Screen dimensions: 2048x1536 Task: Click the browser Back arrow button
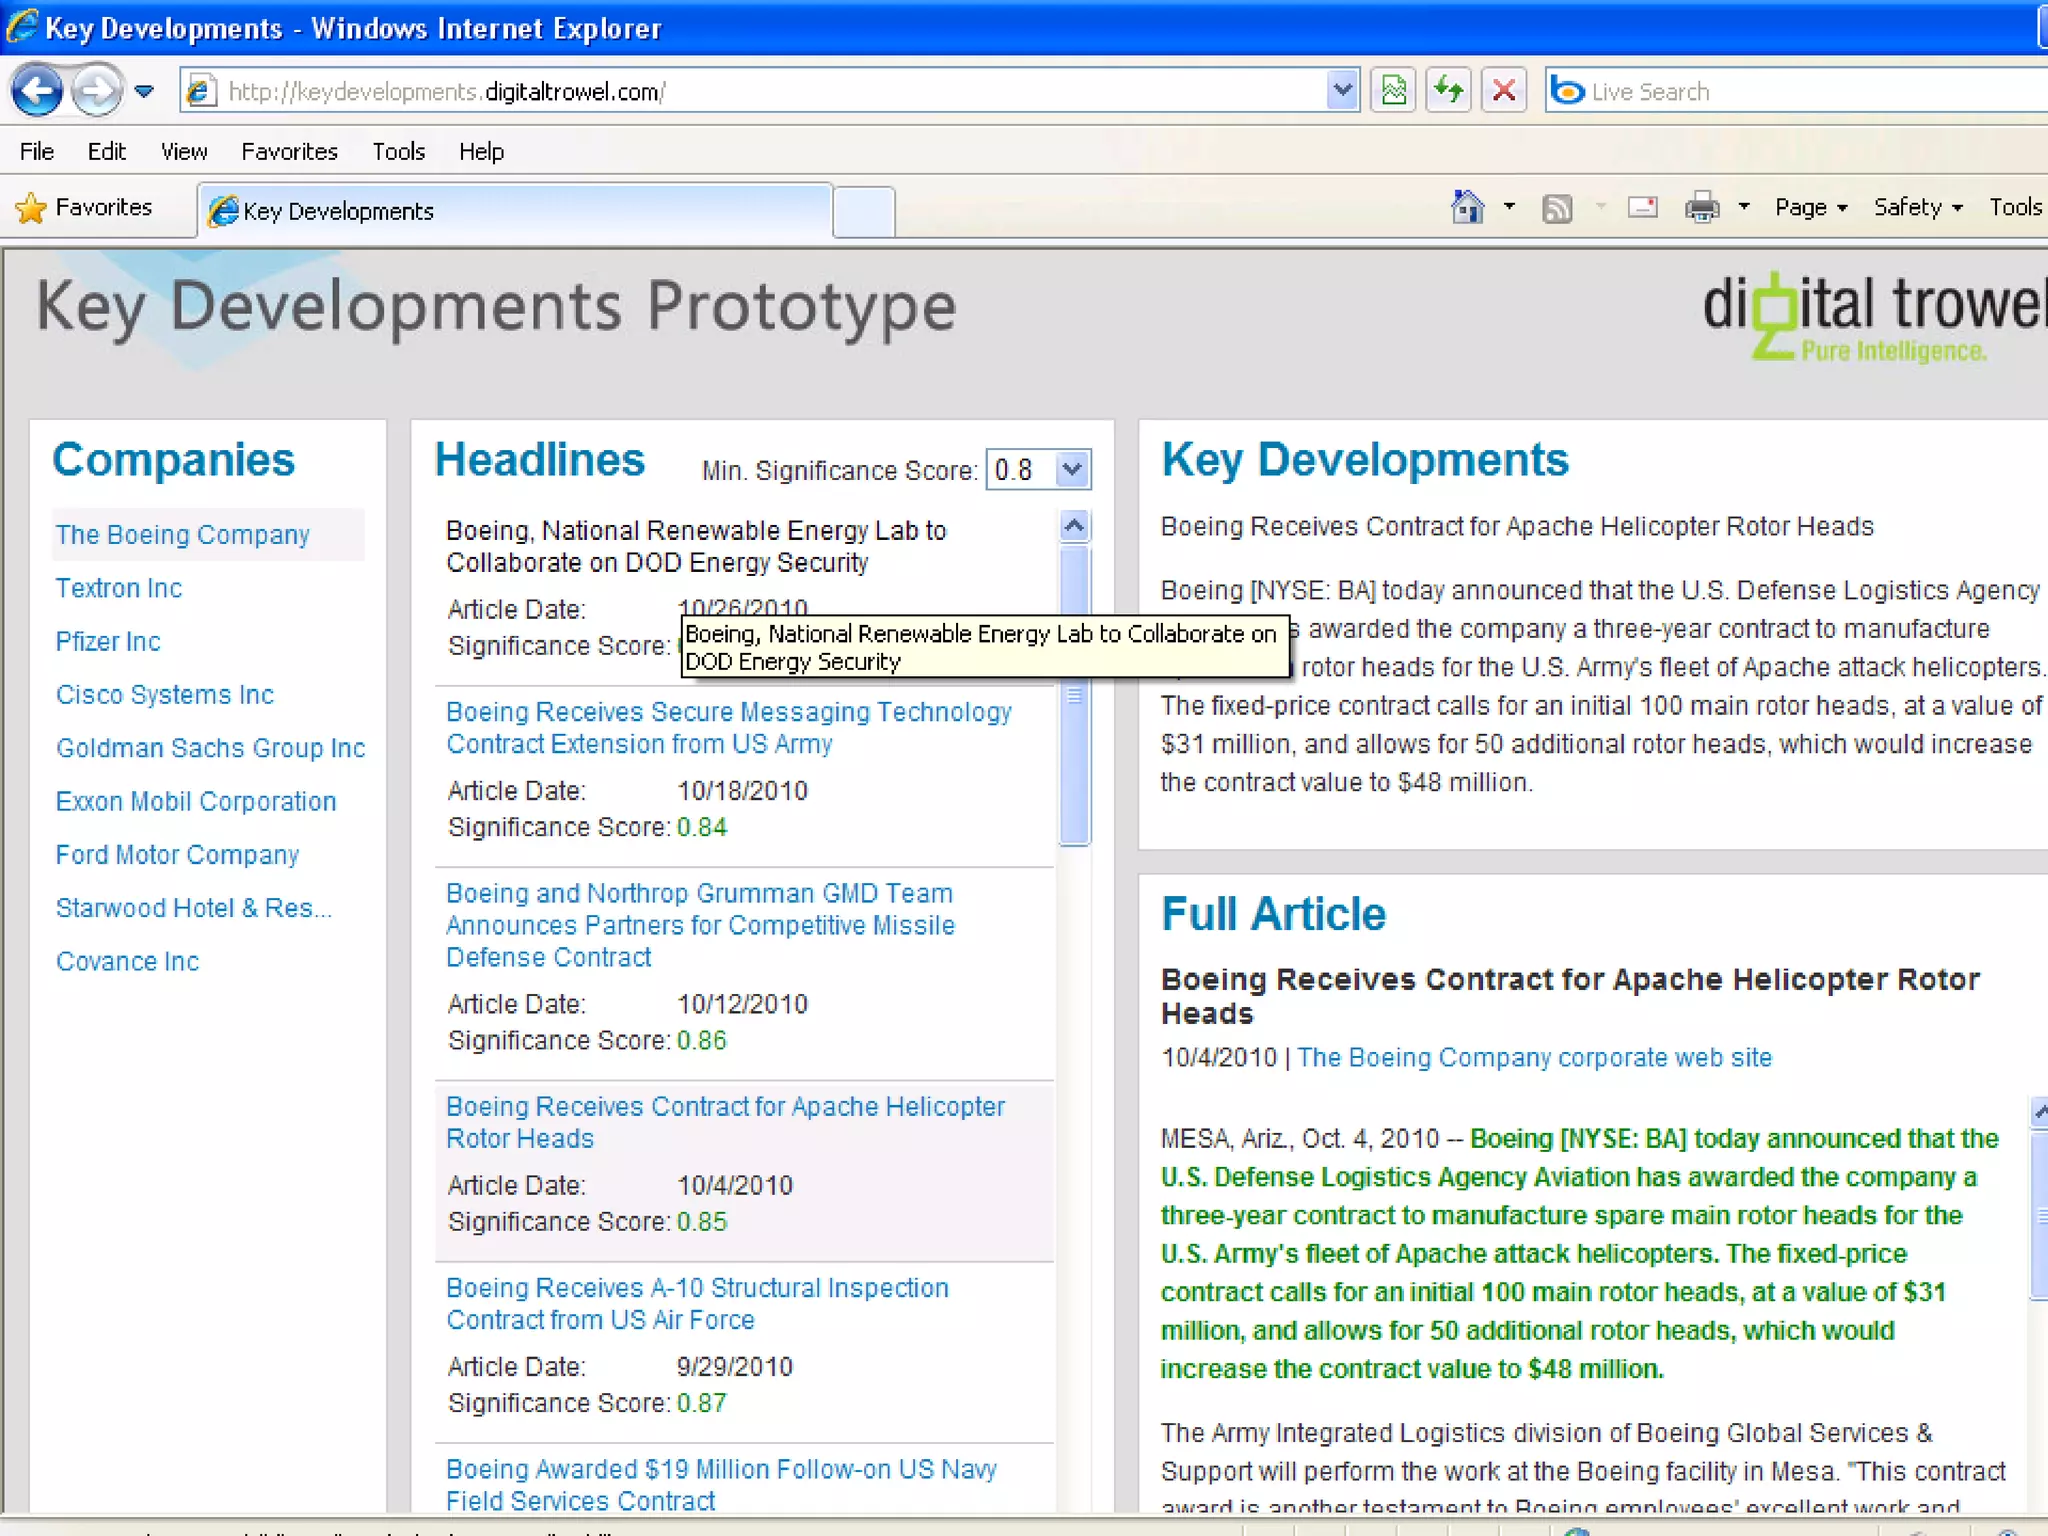37,91
